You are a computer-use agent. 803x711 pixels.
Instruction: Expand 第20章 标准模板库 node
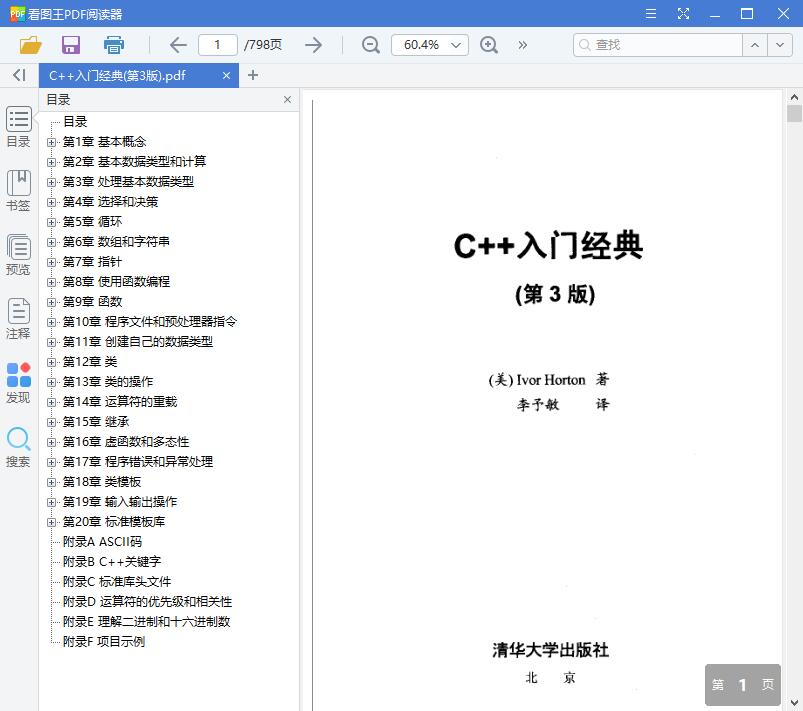coord(51,522)
